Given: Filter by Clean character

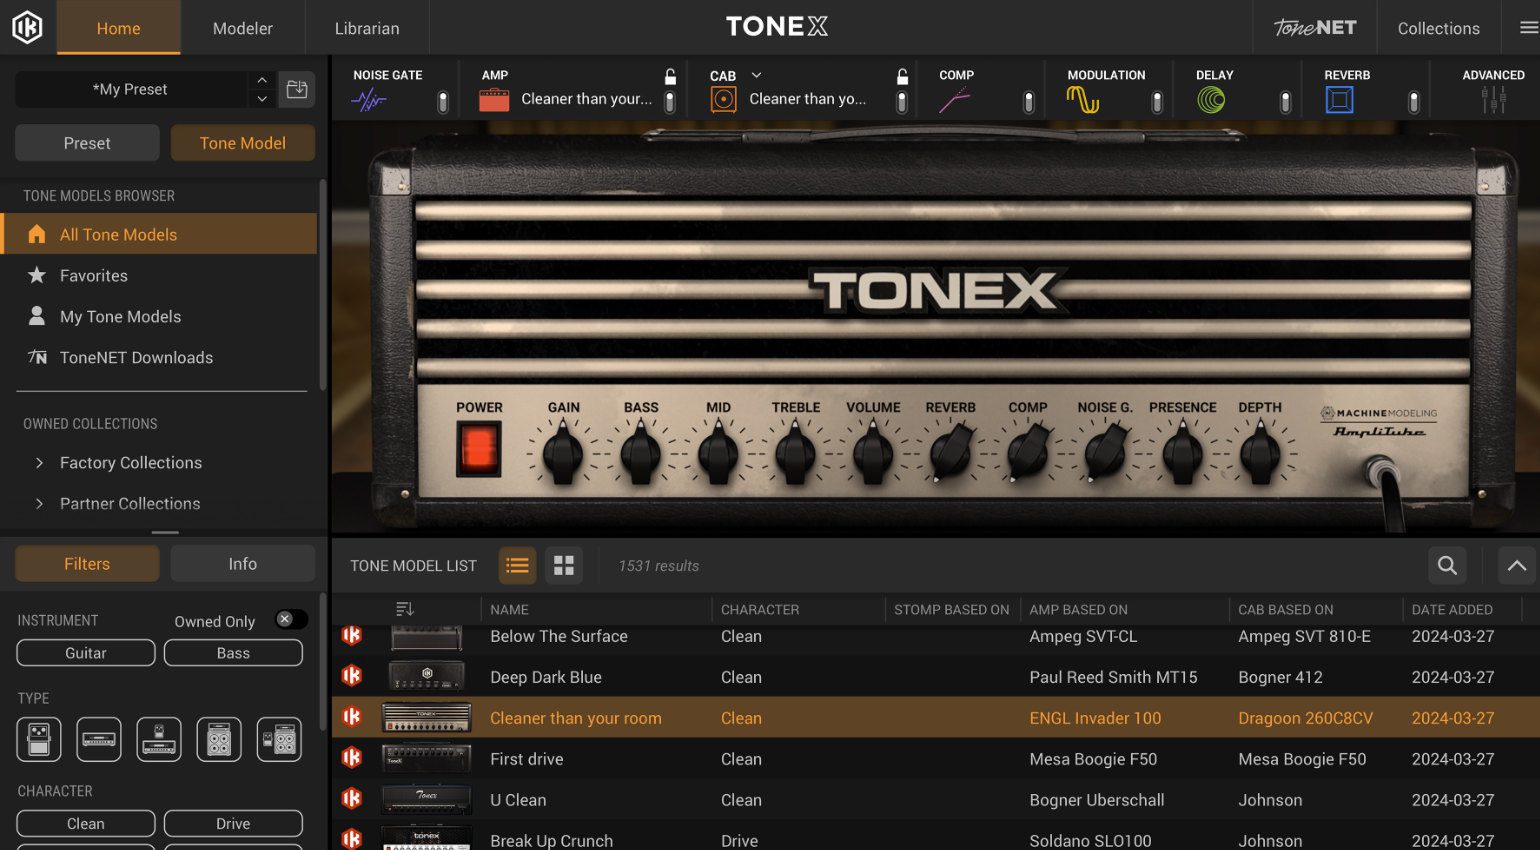Looking at the screenshot, I should [x=85, y=823].
